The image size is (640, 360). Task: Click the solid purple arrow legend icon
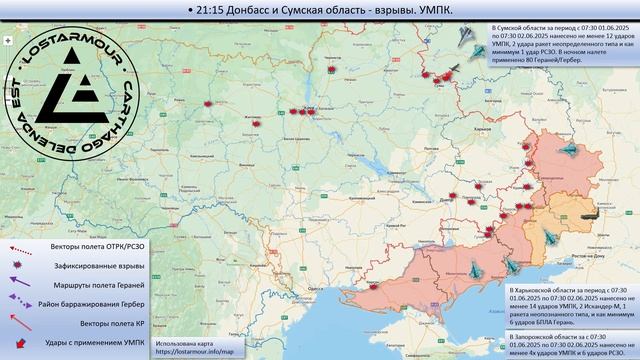click(x=20, y=281)
